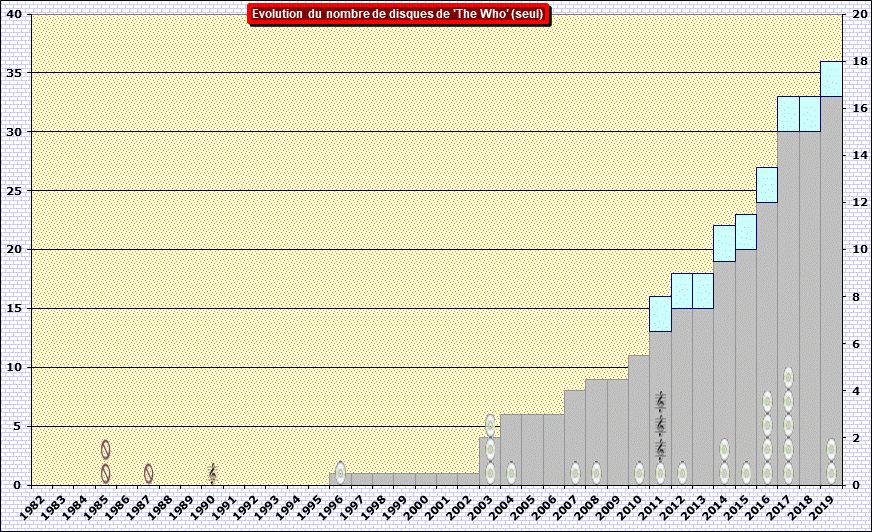Click the disc icon in the 2012 bar
Screen dimensions: 872x532
click(x=682, y=472)
